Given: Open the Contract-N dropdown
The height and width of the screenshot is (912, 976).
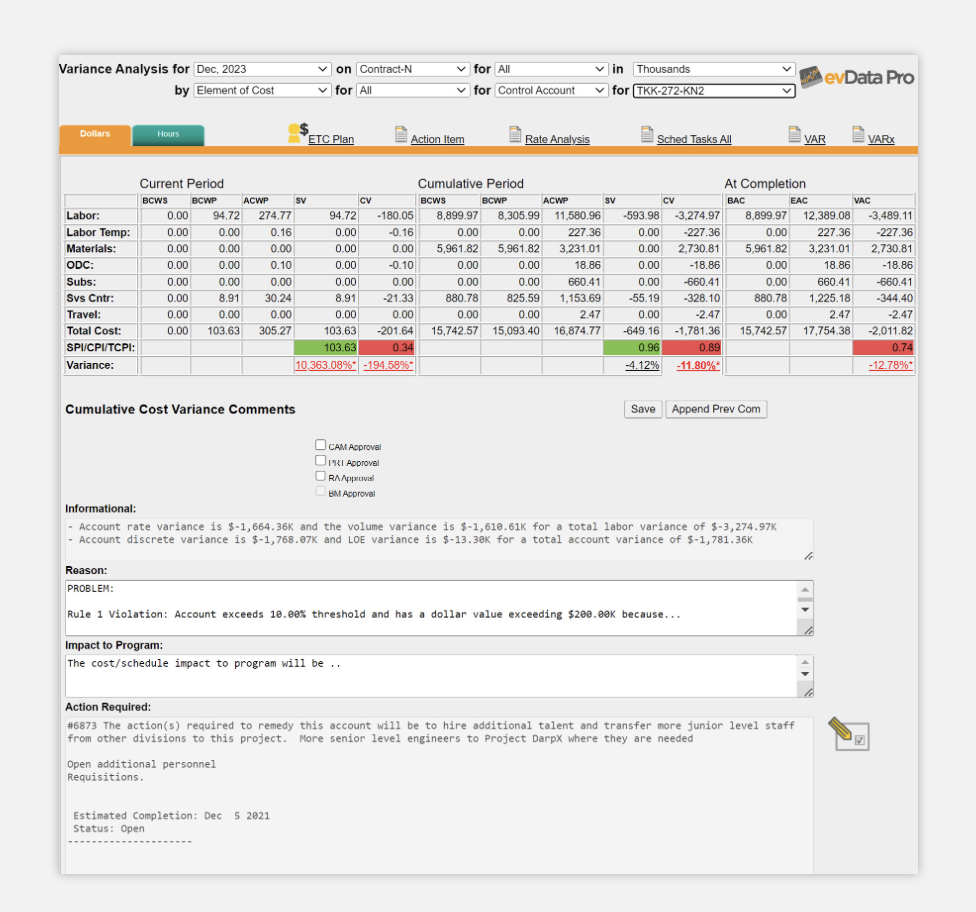Looking at the screenshot, I should pos(413,69).
